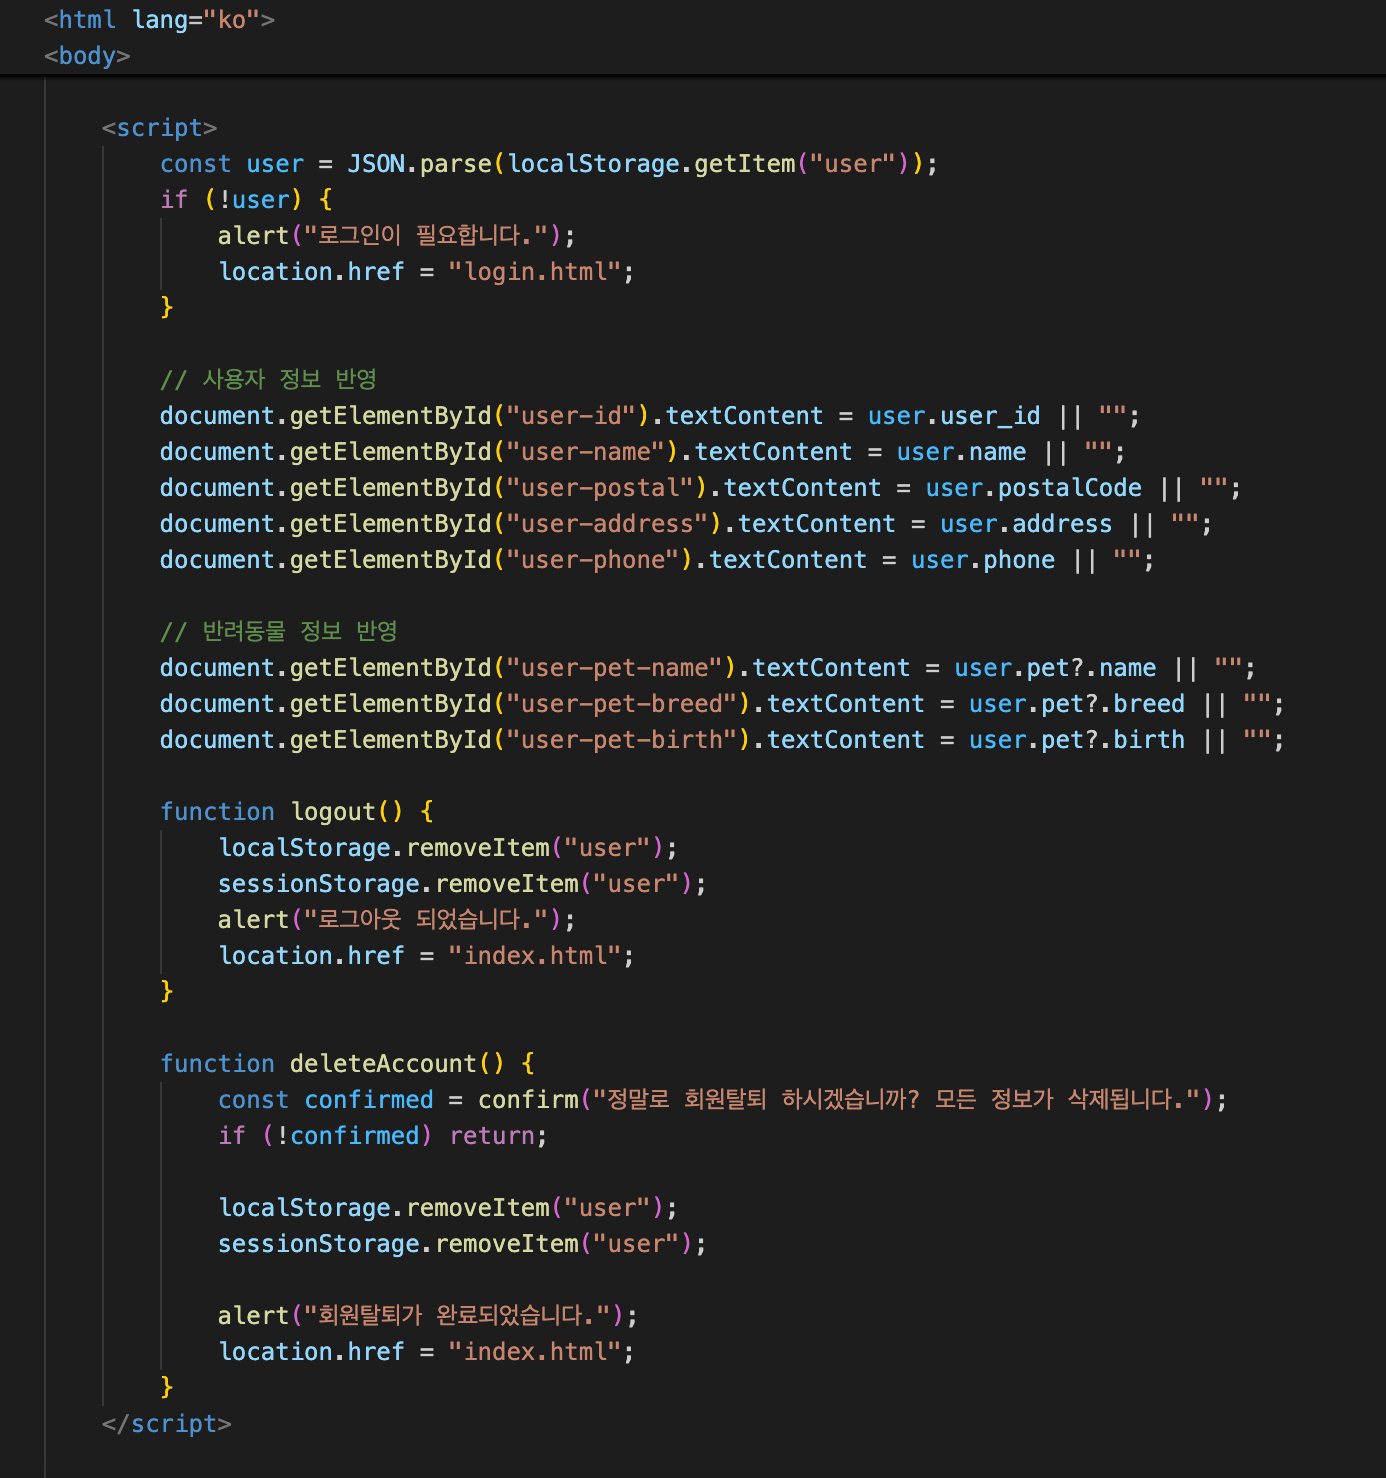
Task: Click birth property in user.pet?.birth
Action: click(x=1148, y=740)
